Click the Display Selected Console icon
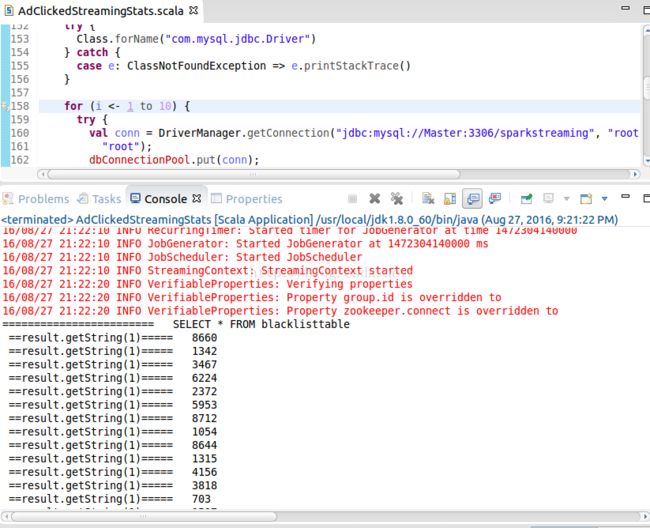 tap(548, 199)
